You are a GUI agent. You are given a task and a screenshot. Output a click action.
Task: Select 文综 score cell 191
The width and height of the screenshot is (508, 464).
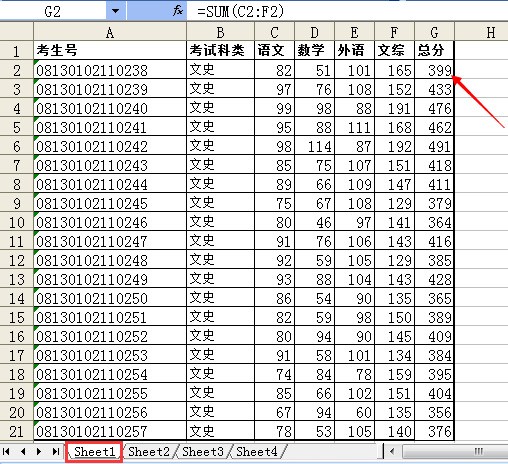tap(394, 108)
